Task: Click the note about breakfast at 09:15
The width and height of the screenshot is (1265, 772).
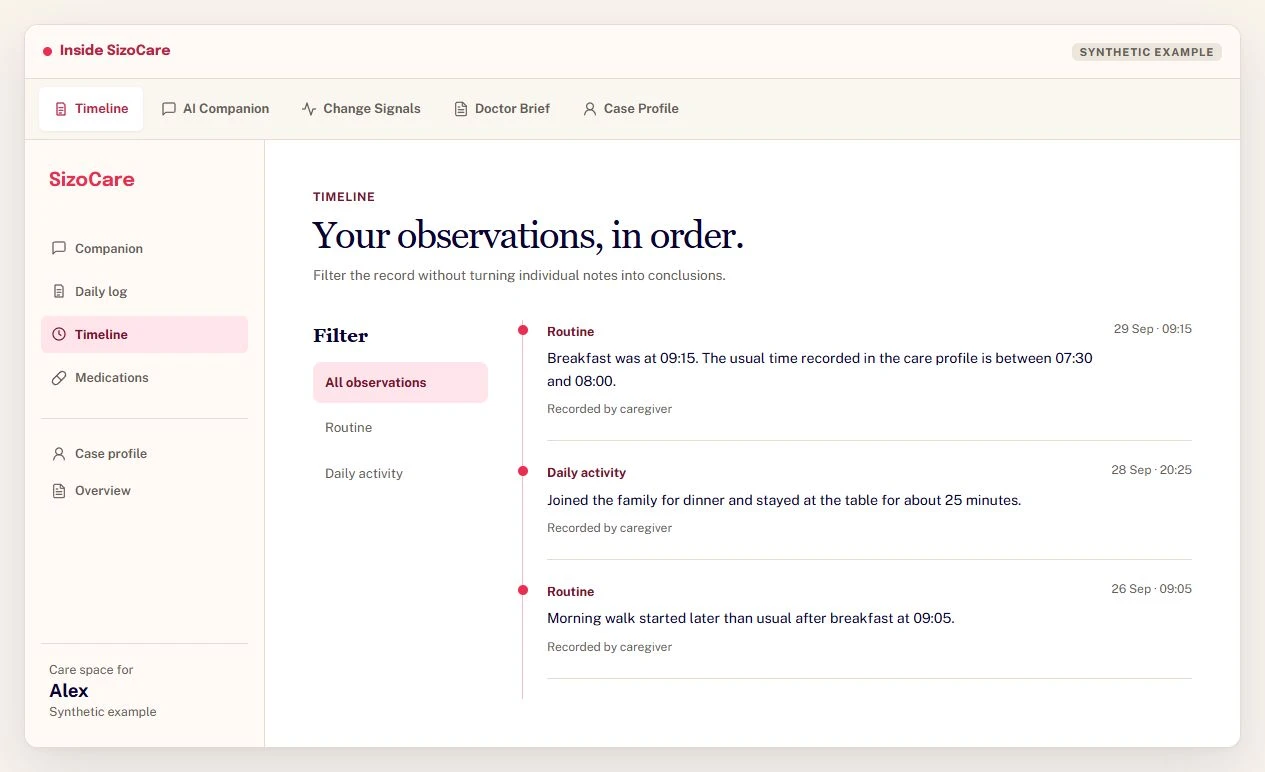Action: pyautogui.click(x=820, y=369)
